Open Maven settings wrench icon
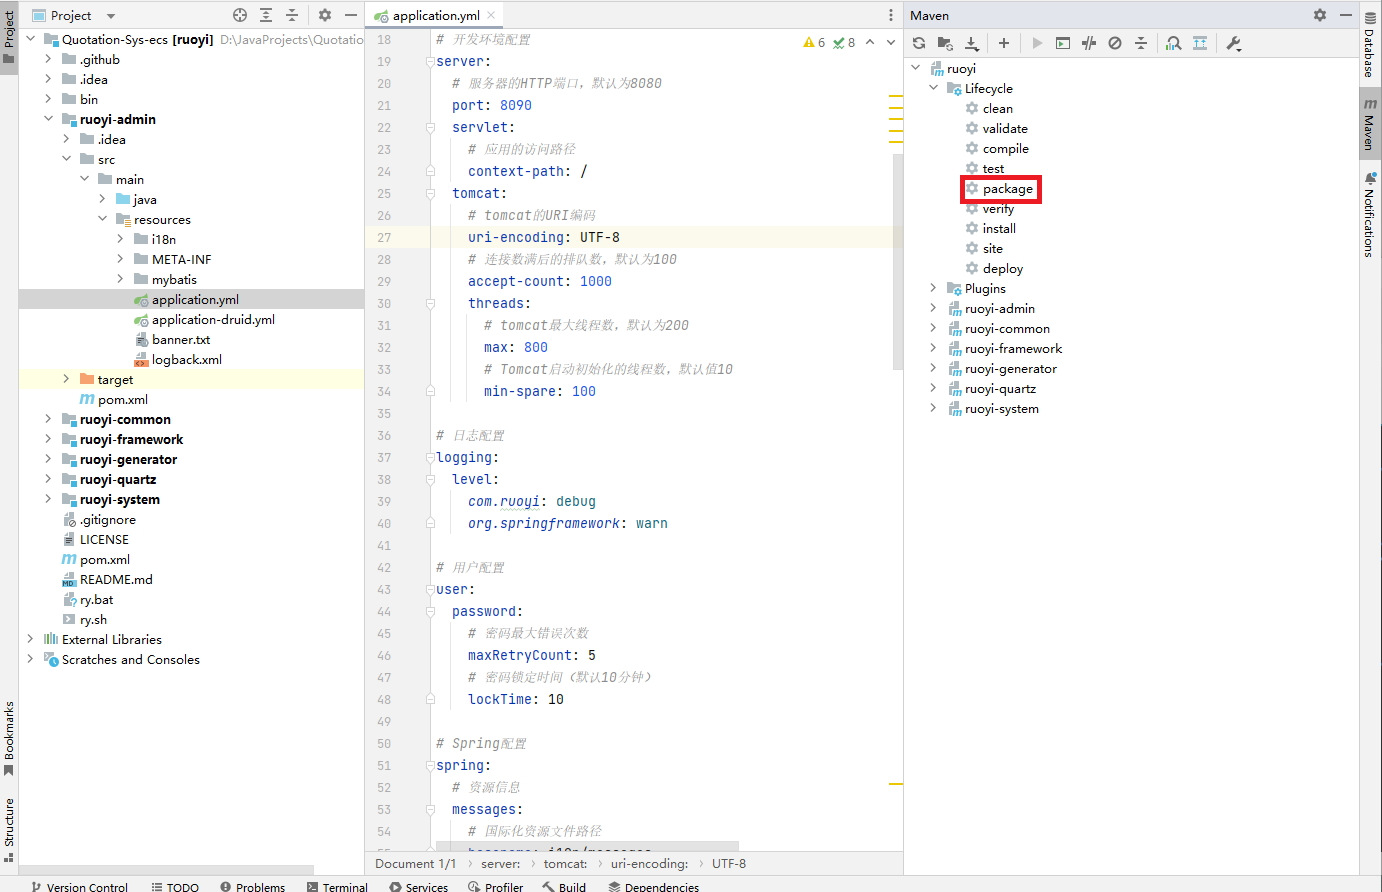The height and width of the screenshot is (892, 1382). [1233, 43]
